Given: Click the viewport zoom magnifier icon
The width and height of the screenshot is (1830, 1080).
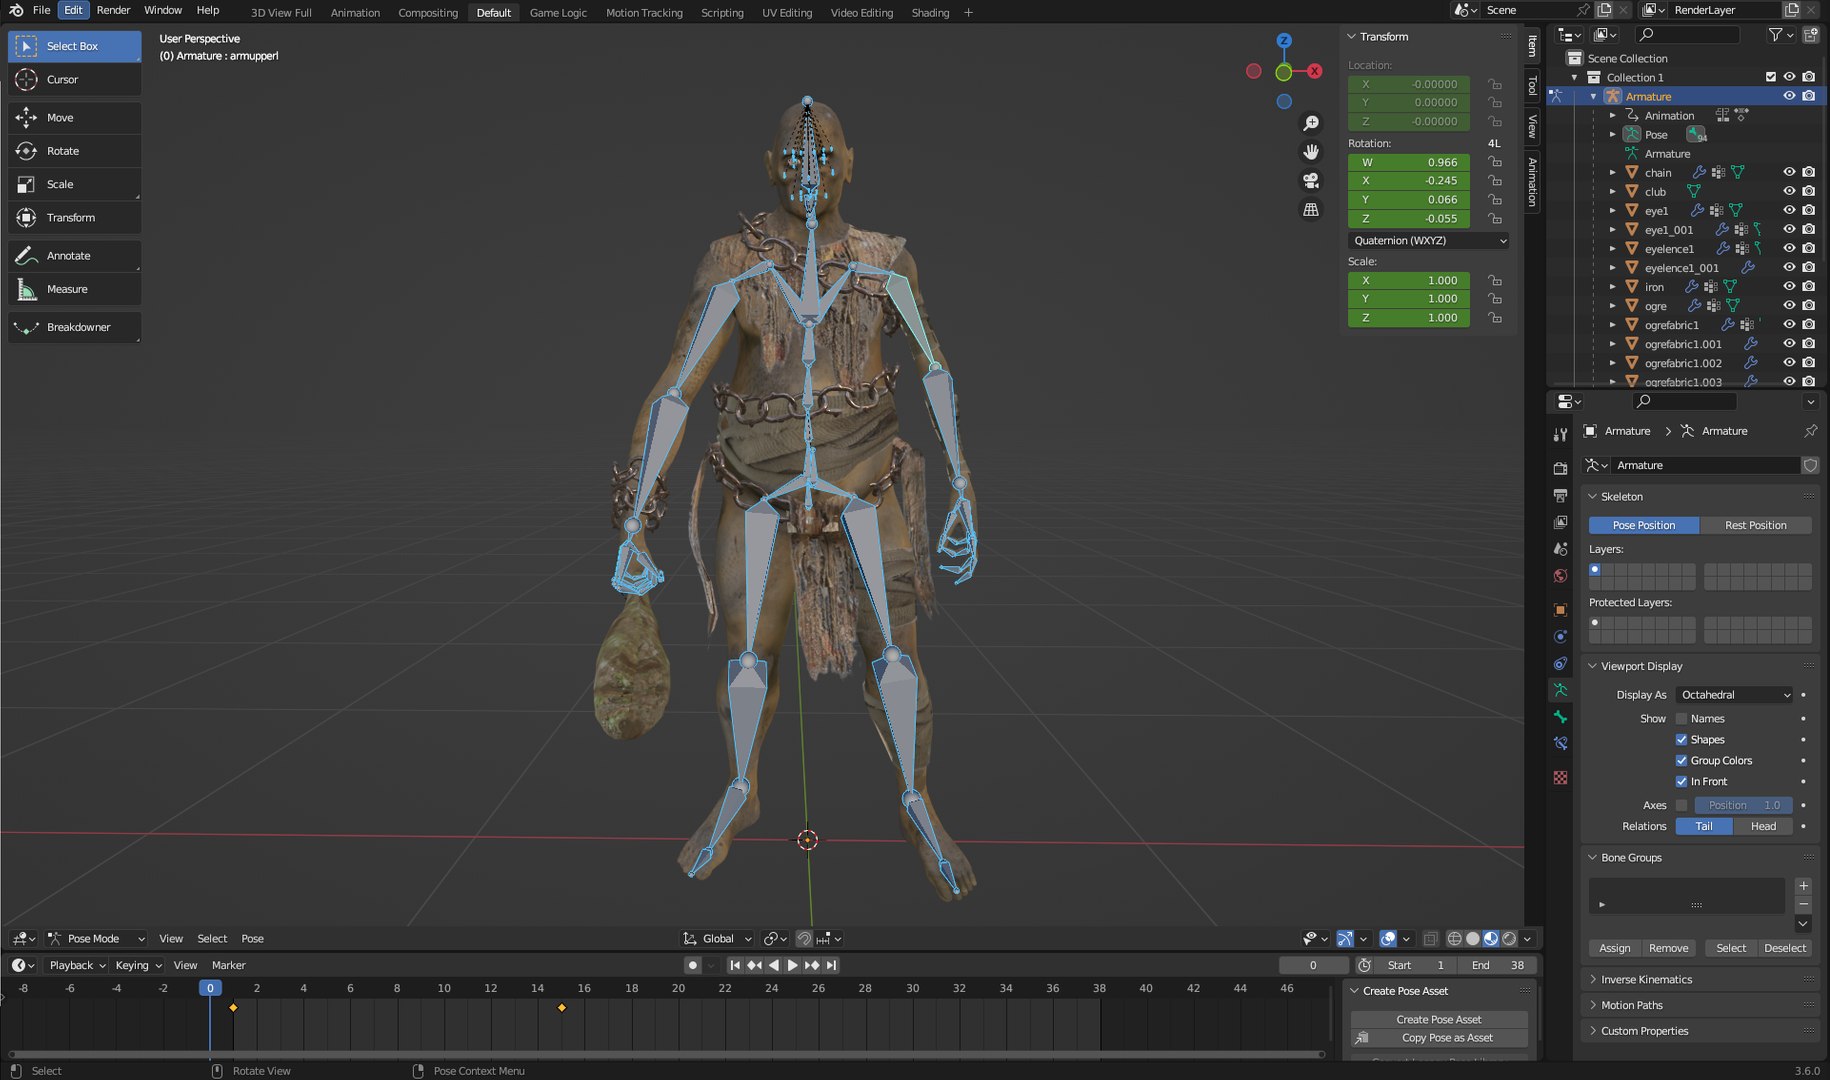Looking at the screenshot, I should pos(1310,123).
